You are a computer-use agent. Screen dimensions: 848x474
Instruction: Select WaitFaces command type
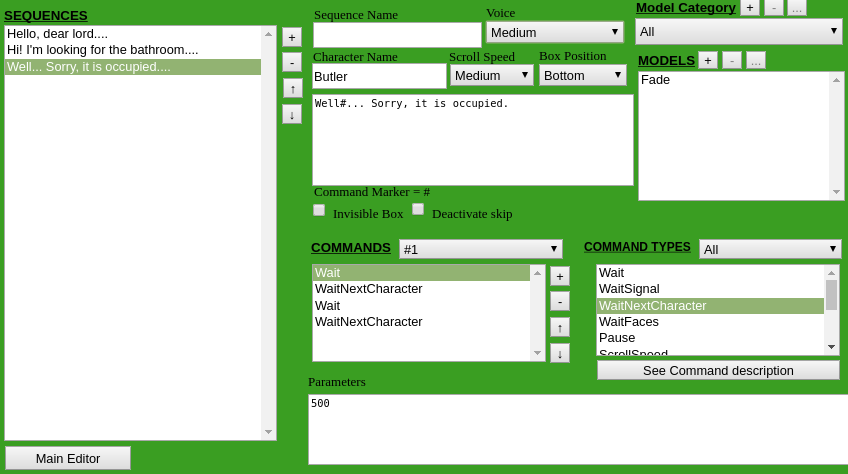(x=710, y=322)
